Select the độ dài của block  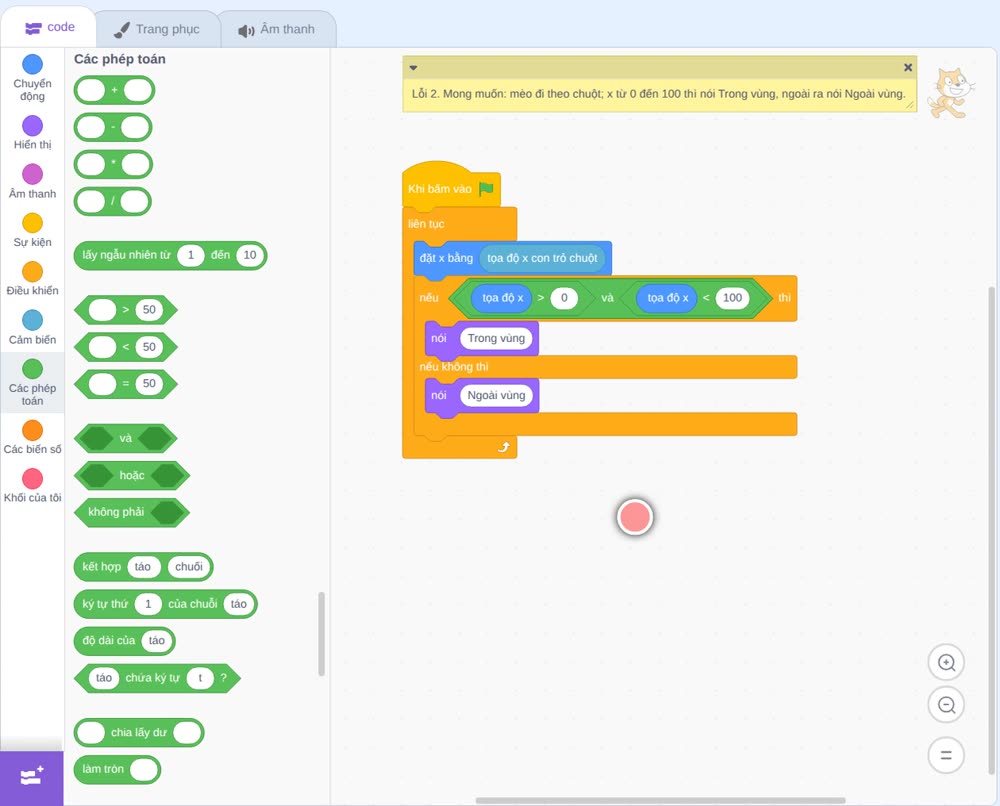tap(108, 641)
